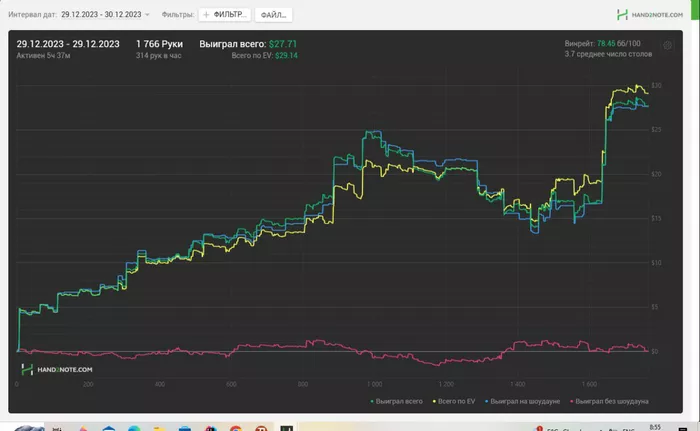Screen dimensions: 700x431
Task: Click the dropdown arrow next to the date interval
Action: coord(147,15)
